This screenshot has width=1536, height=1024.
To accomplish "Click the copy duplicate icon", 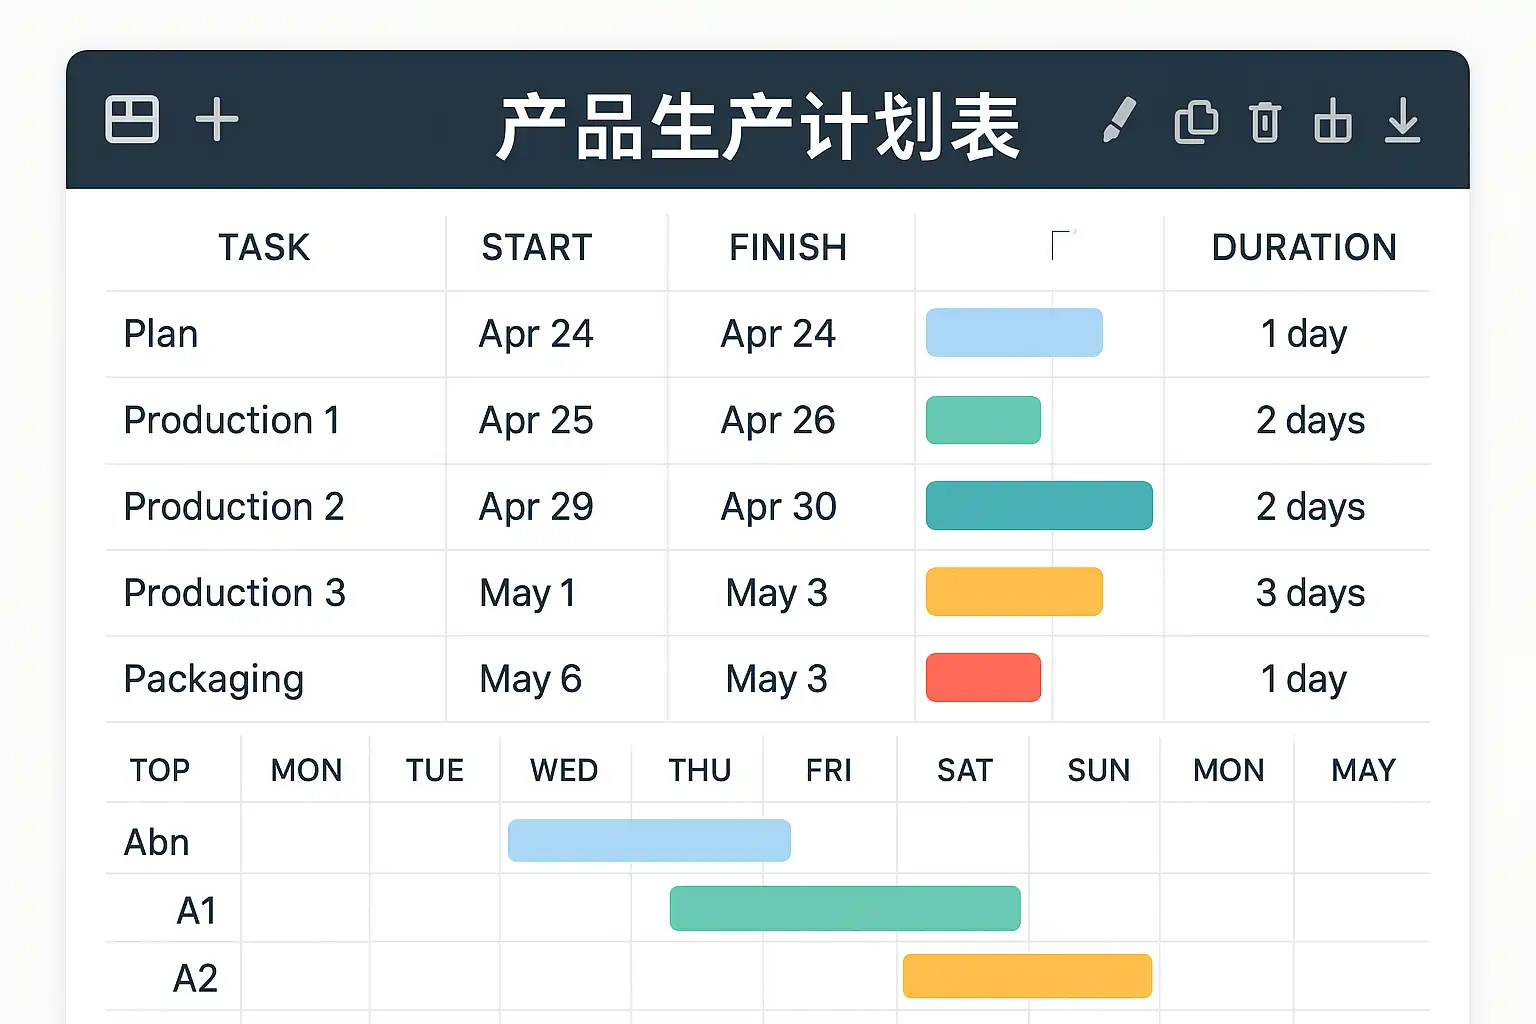I will (x=1195, y=122).
